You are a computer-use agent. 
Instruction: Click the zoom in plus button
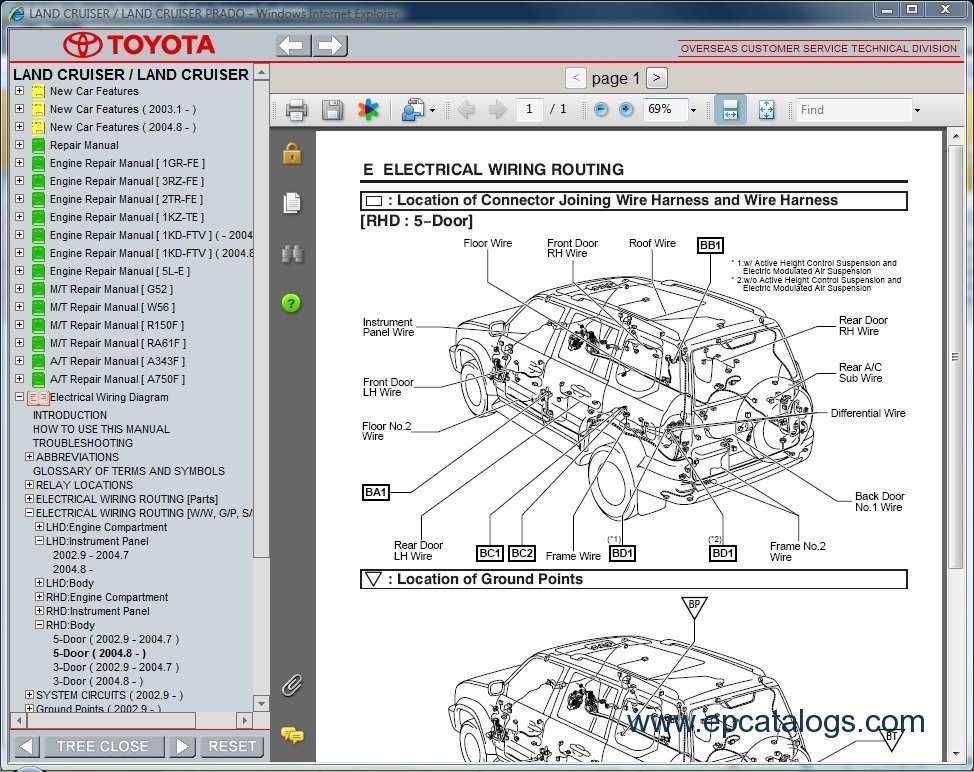pyautogui.click(x=626, y=110)
